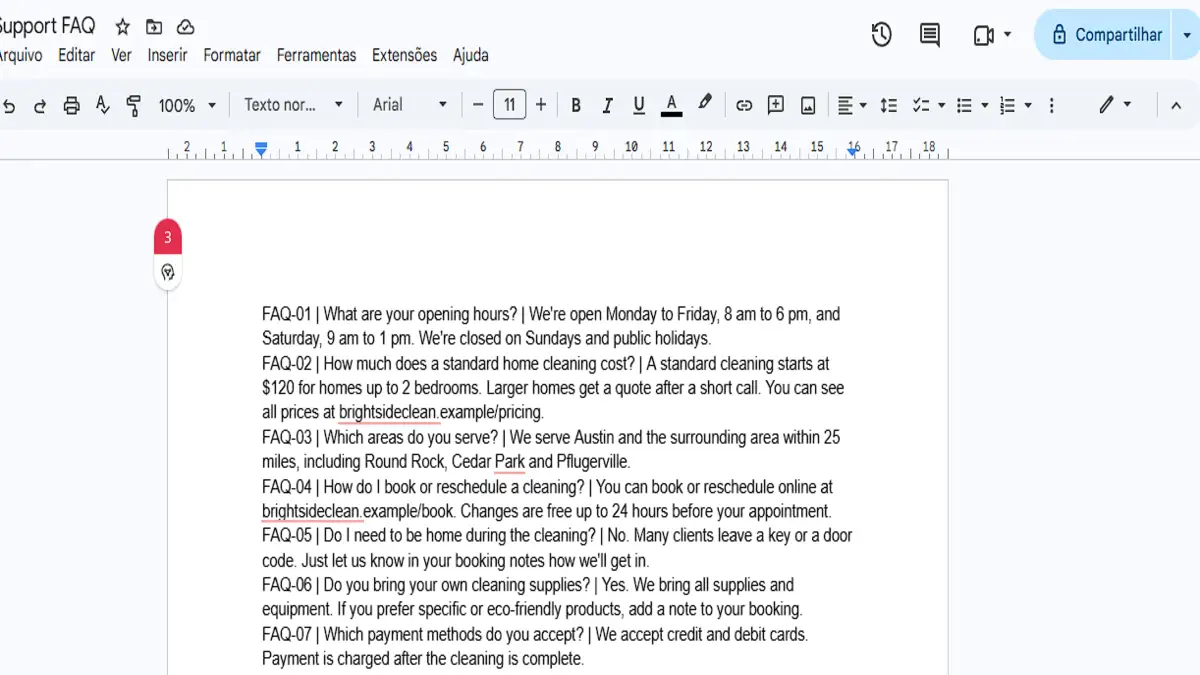Insert an image

(808, 105)
